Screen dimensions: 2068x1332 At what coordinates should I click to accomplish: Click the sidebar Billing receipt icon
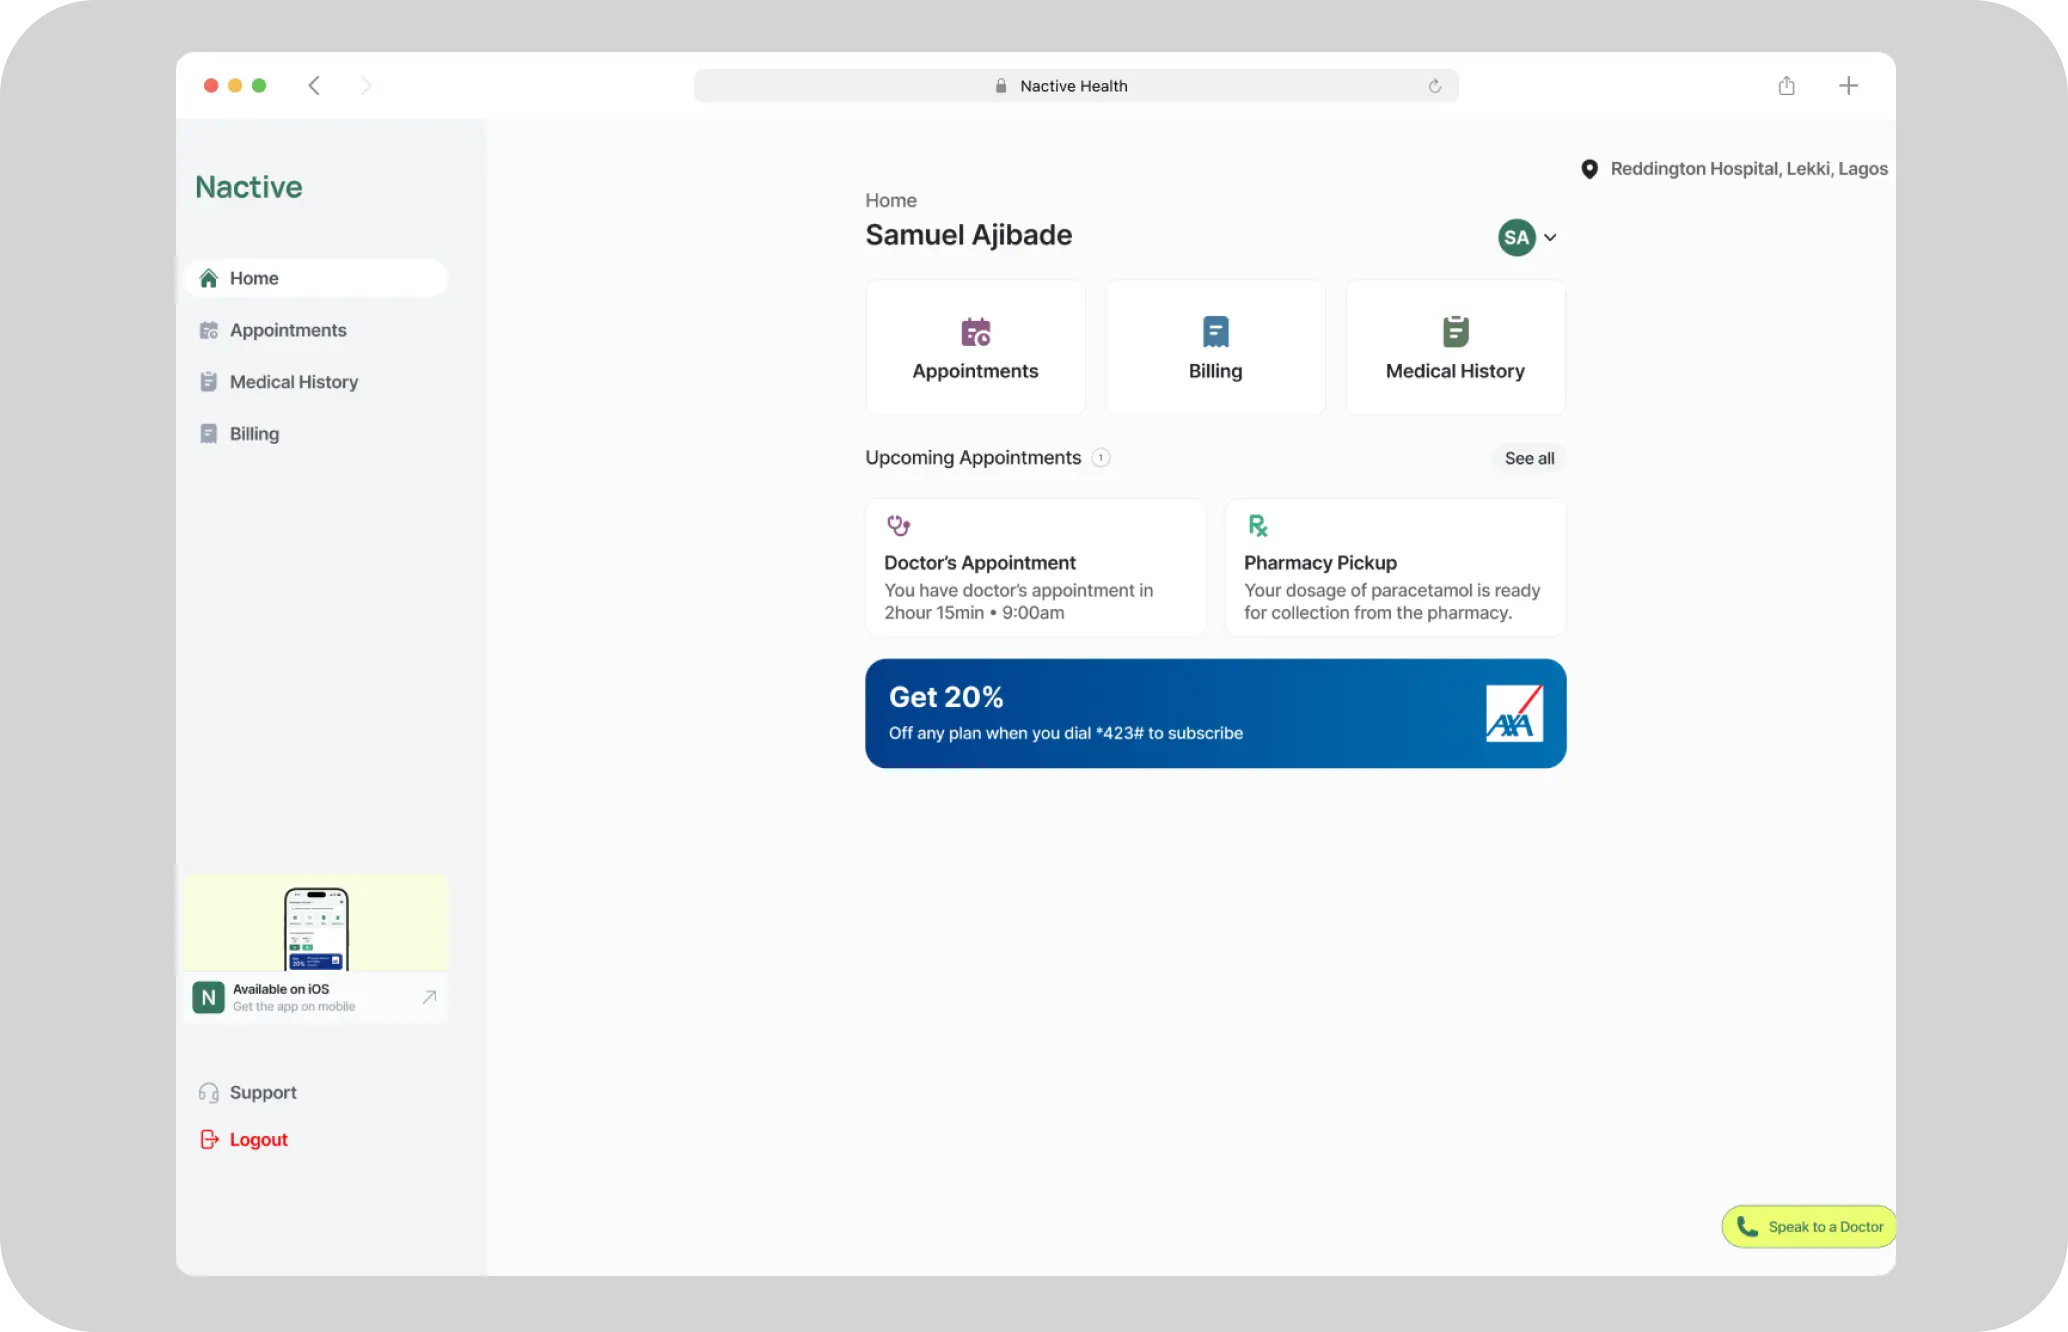(x=209, y=434)
